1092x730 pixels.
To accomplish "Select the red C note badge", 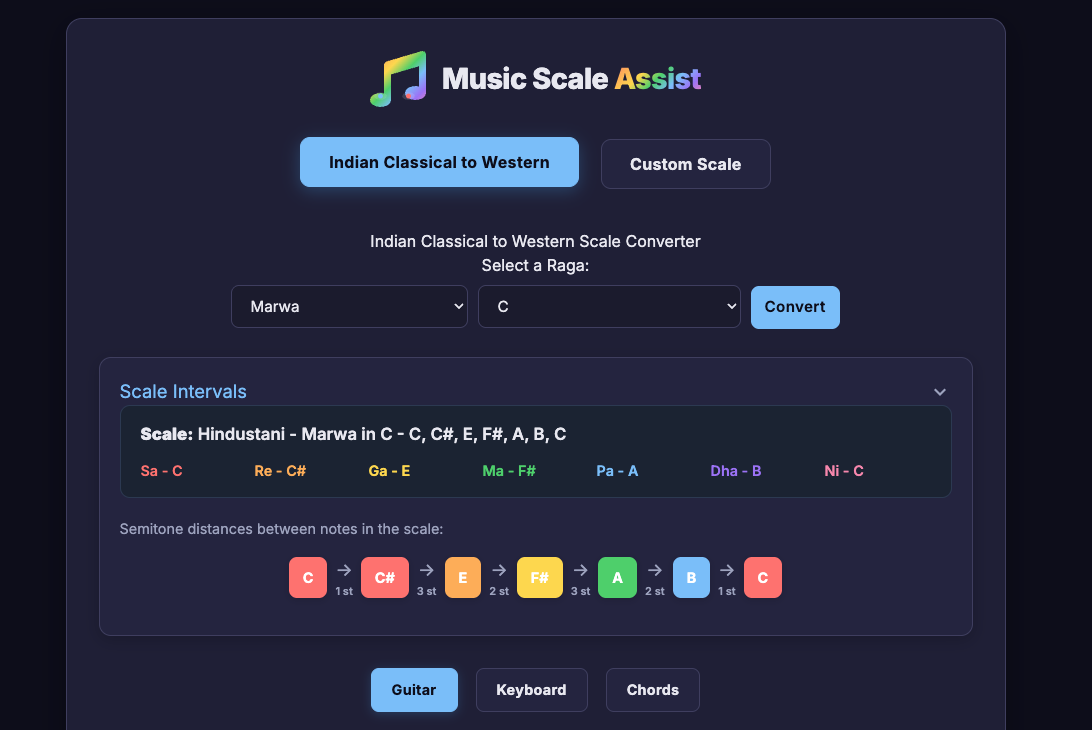I will pos(307,577).
